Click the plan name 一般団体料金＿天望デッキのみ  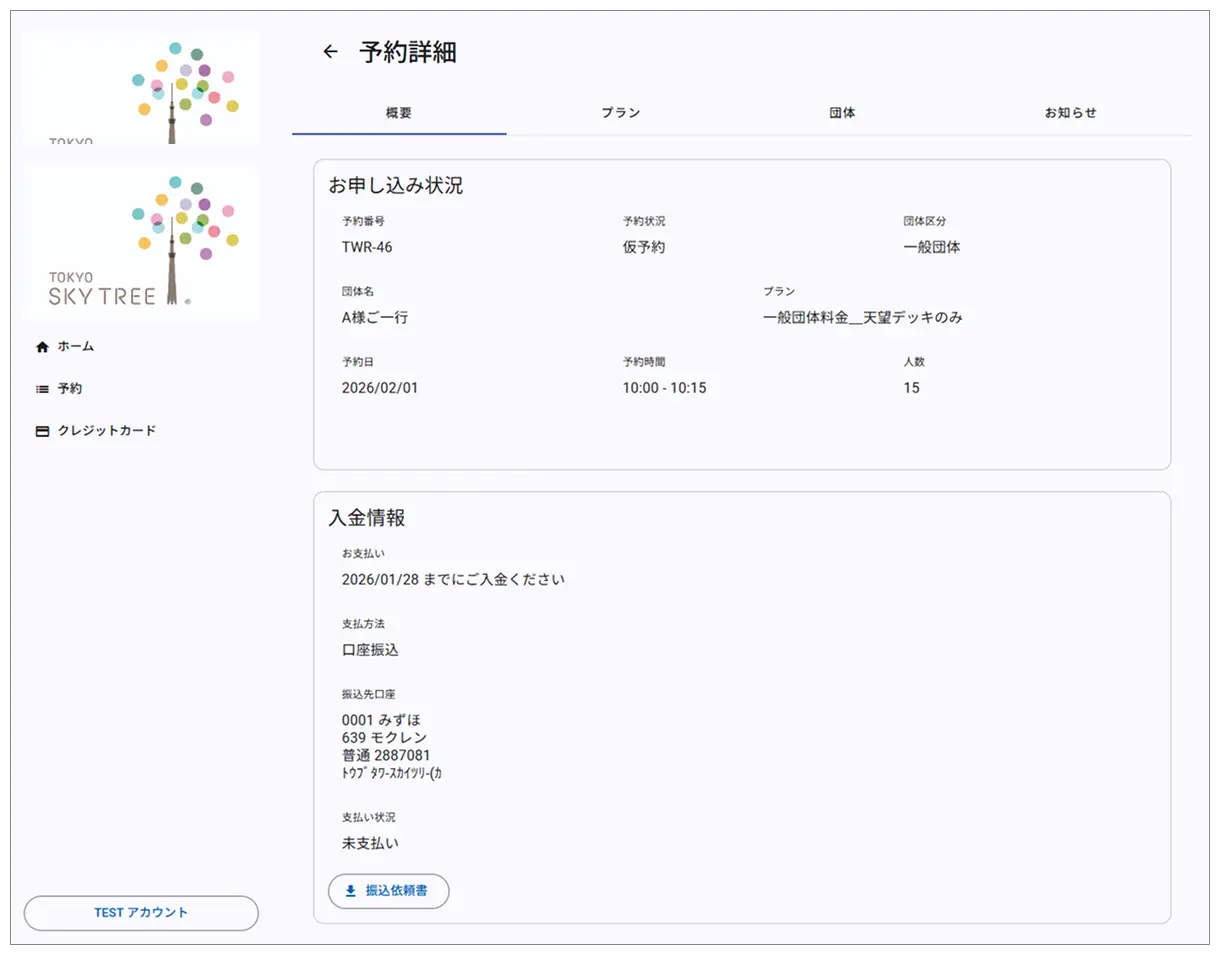click(864, 317)
